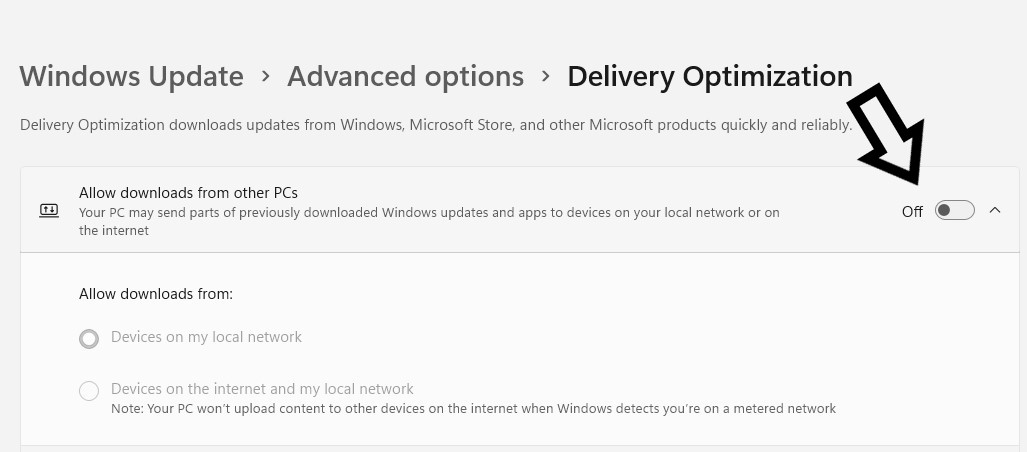Click the chevron after Windows Update breadcrumb

pyautogui.click(x=266, y=76)
